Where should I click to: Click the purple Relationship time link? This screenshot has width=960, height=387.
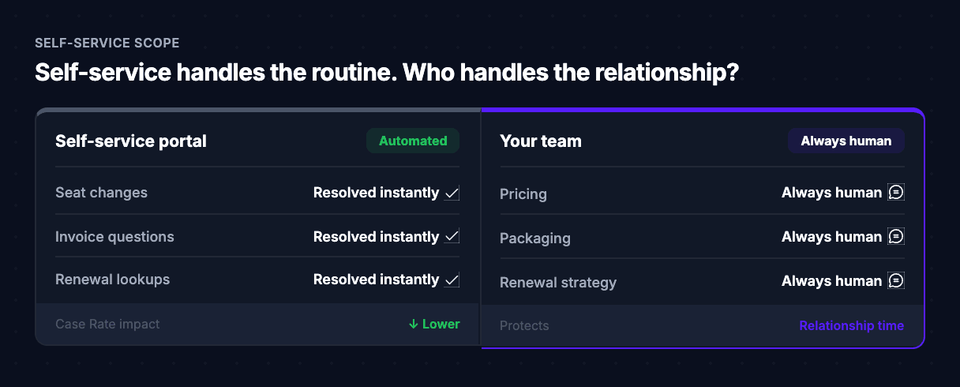(851, 326)
